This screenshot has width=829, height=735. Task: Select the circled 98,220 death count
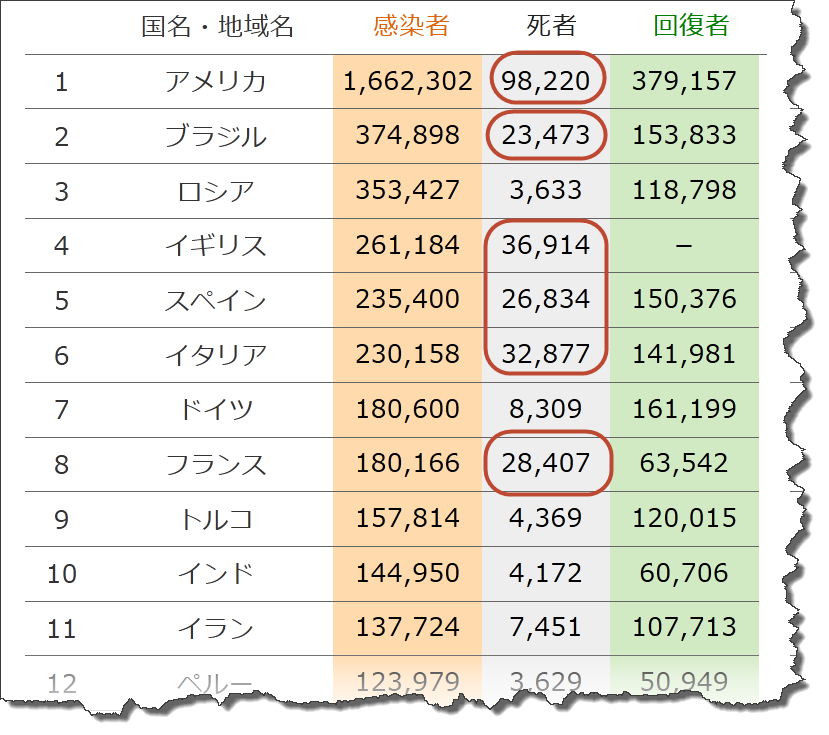(x=546, y=81)
